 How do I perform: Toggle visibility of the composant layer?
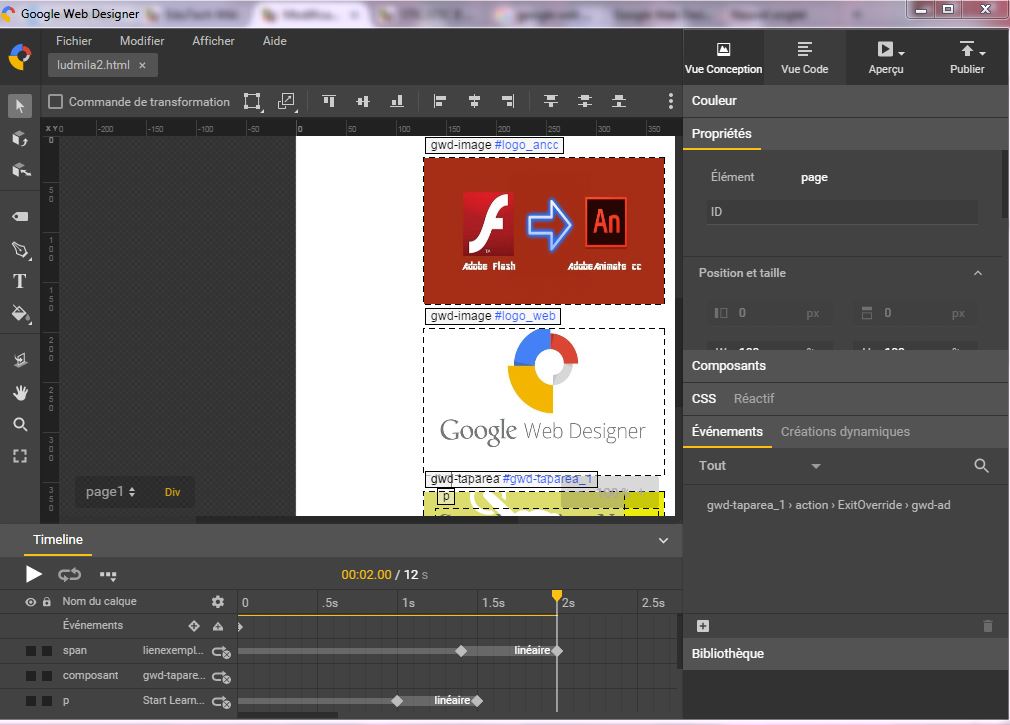pos(30,676)
